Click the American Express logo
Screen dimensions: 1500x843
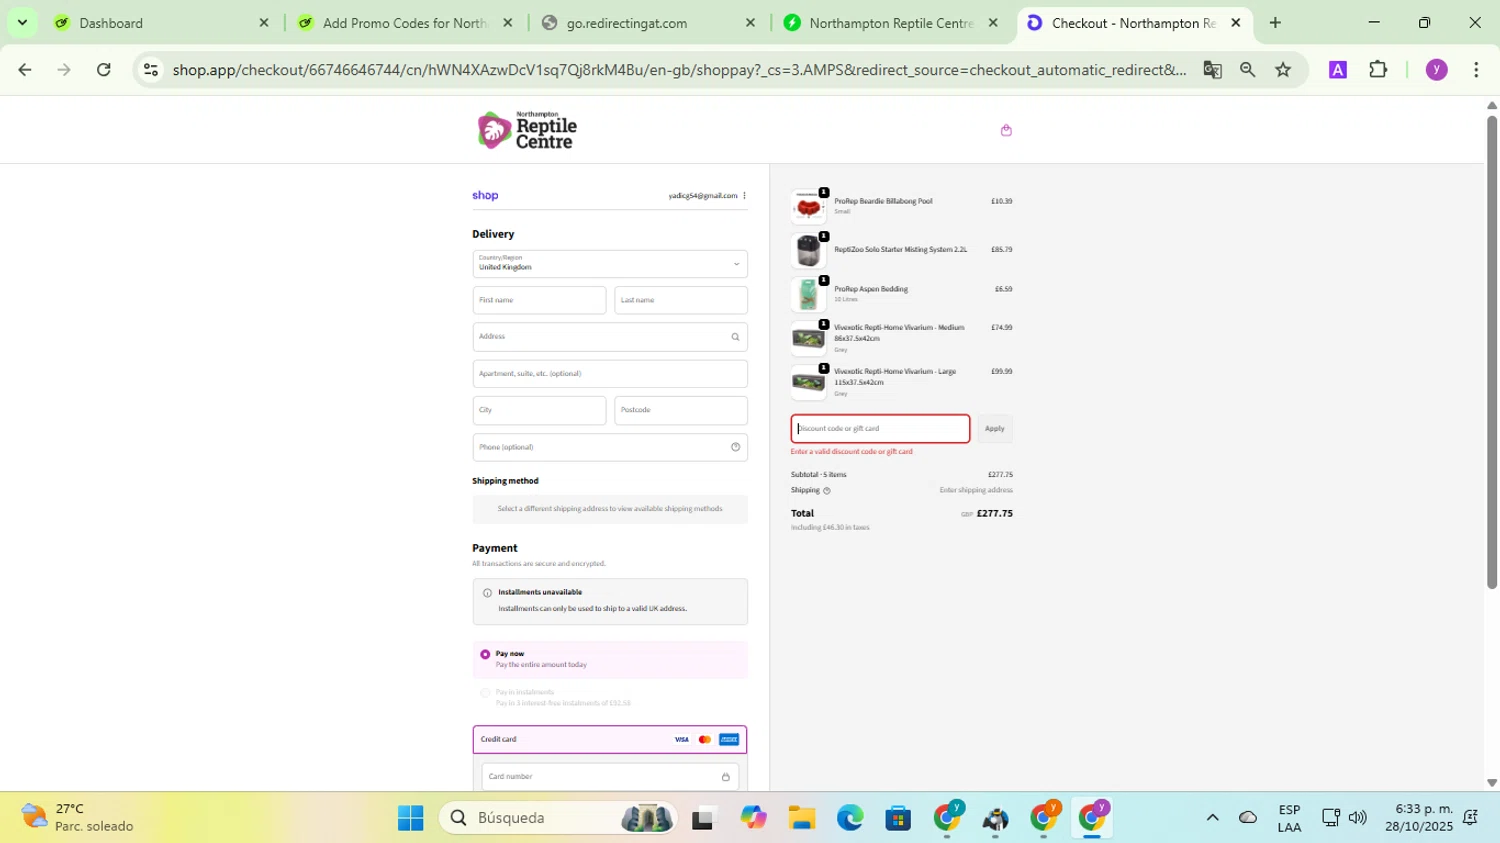[729, 740]
